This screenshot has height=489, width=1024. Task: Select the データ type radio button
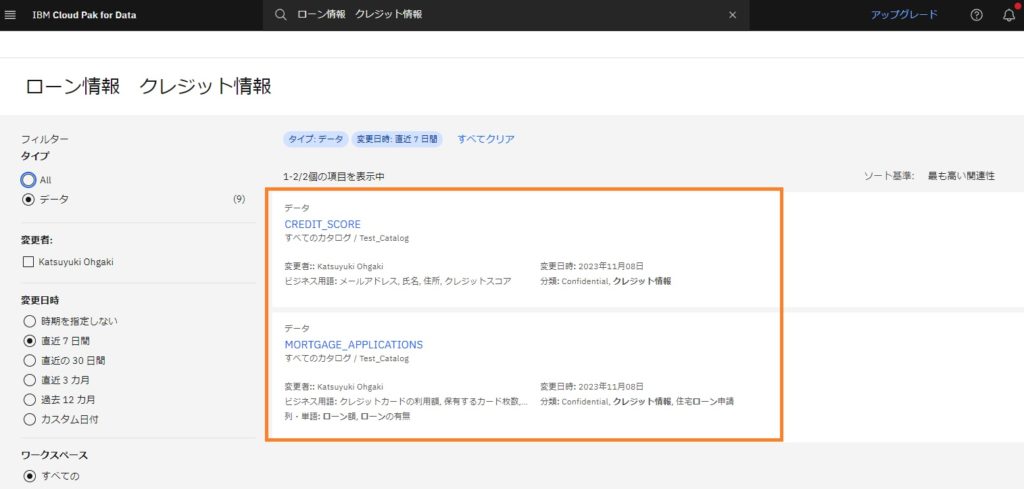[28, 200]
